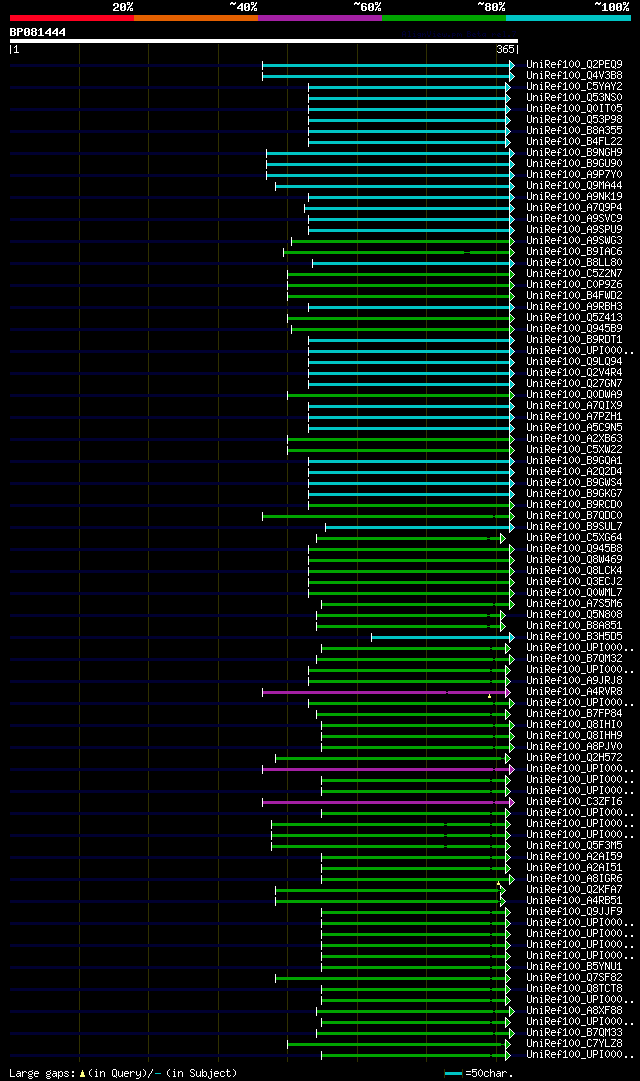Viewport: 640px width, 1081px height.
Task: Select the UniRef100_Q945B9 label
Action: pos(574,329)
